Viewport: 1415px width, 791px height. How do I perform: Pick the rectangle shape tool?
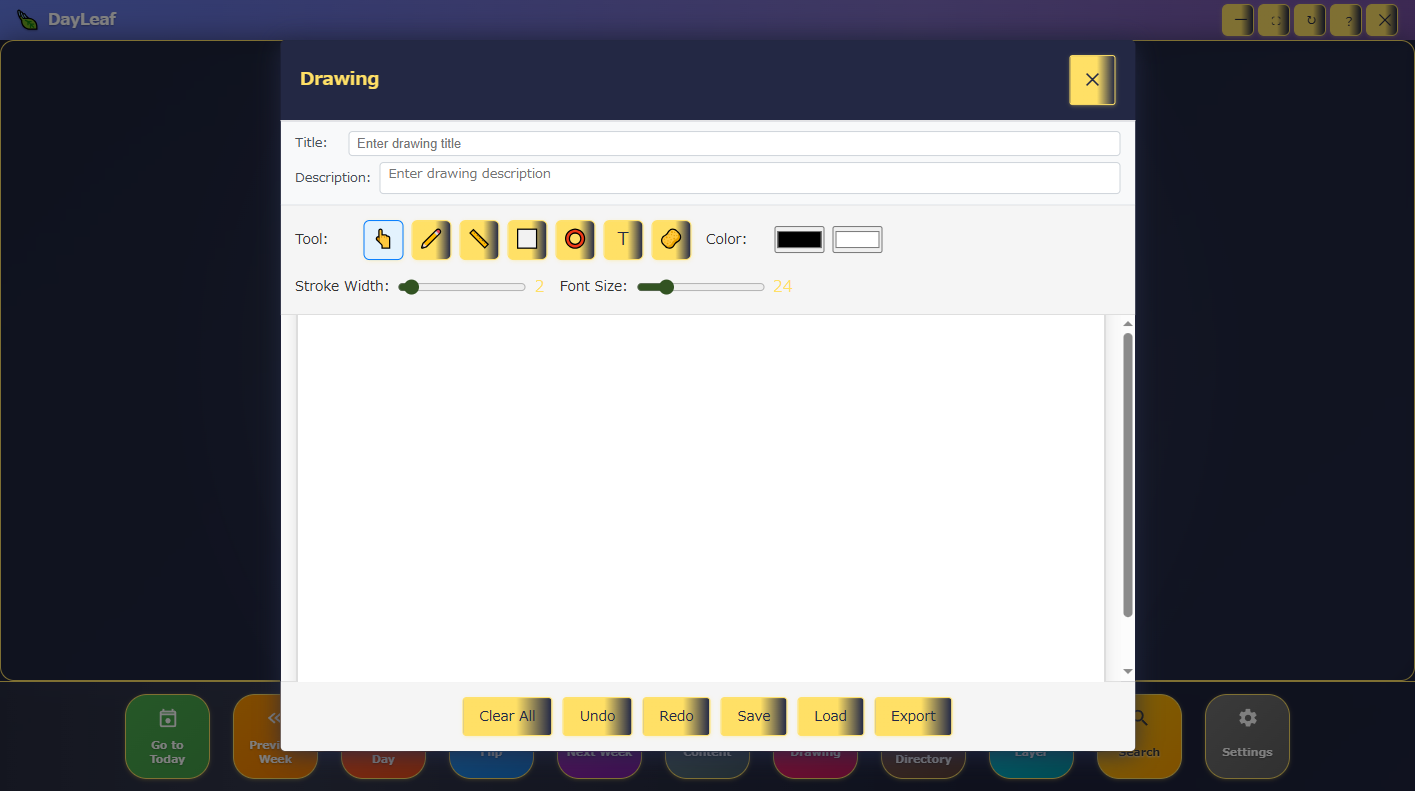coord(527,240)
